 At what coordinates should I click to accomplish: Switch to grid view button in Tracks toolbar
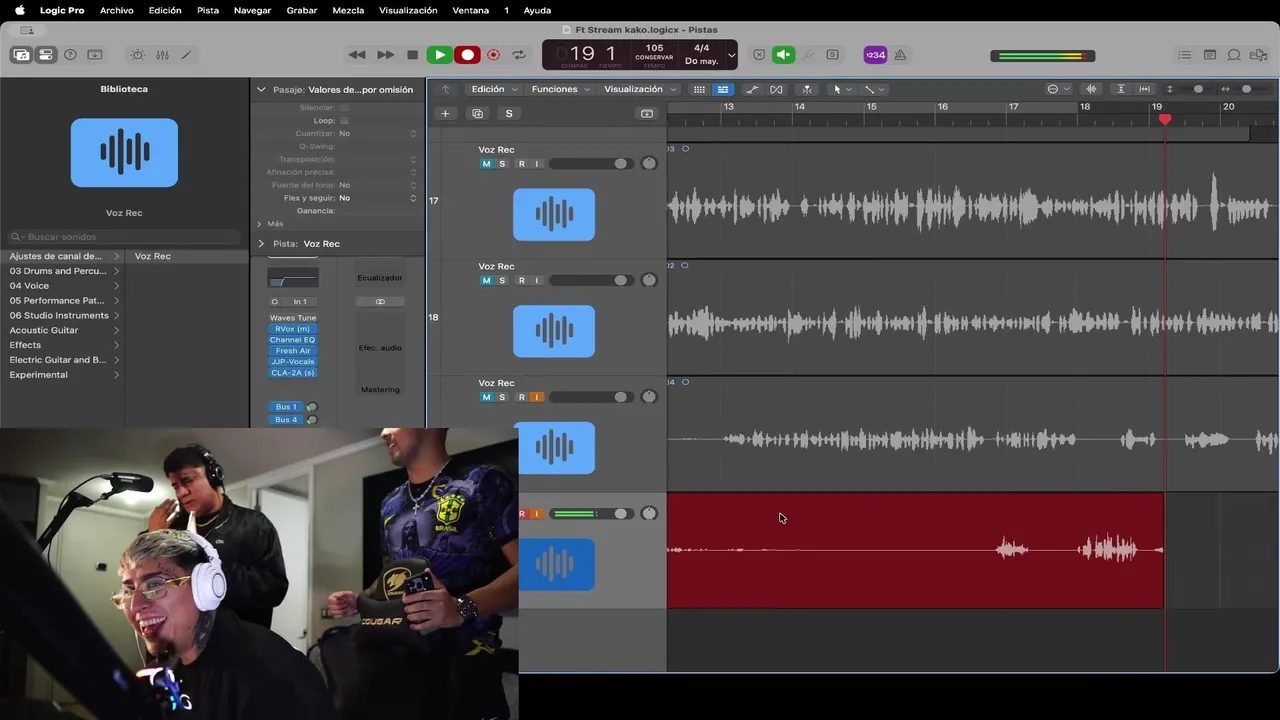699,89
